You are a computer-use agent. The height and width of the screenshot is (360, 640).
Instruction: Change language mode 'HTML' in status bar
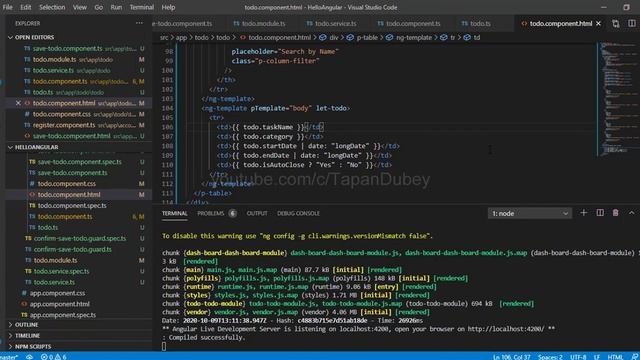point(615,357)
